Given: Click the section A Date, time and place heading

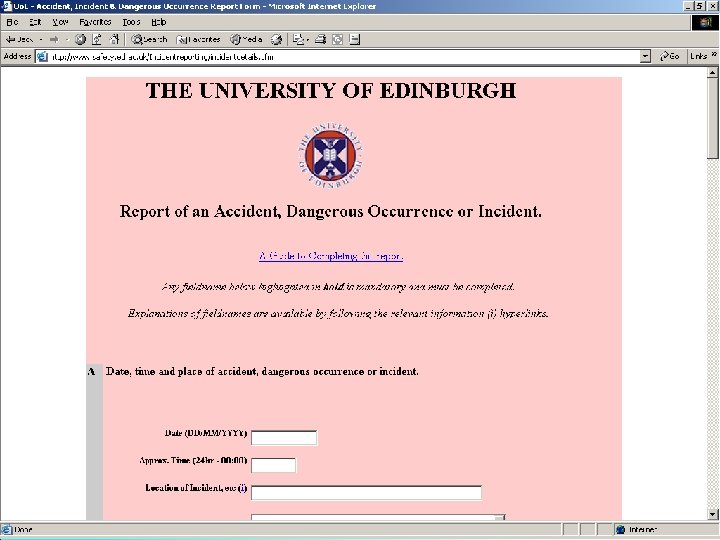Looking at the screenshot, I should click(x=262, y=371).
